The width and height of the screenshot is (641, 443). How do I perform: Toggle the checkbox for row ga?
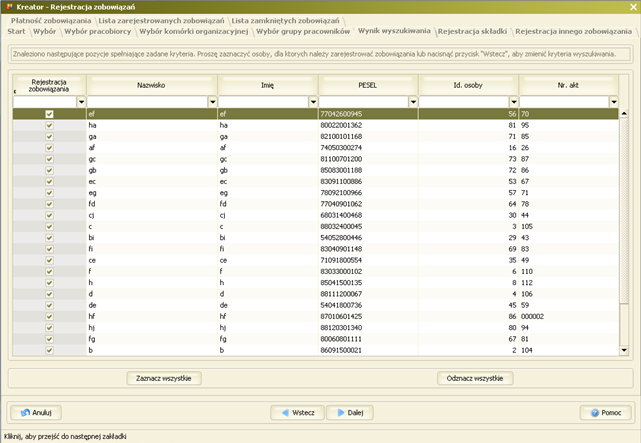point(49,136)
